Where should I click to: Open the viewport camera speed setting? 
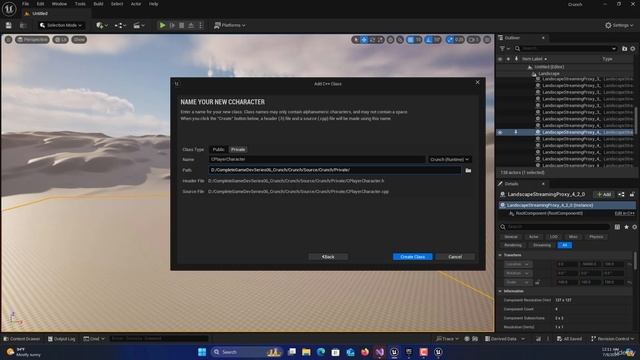point(473,40)
